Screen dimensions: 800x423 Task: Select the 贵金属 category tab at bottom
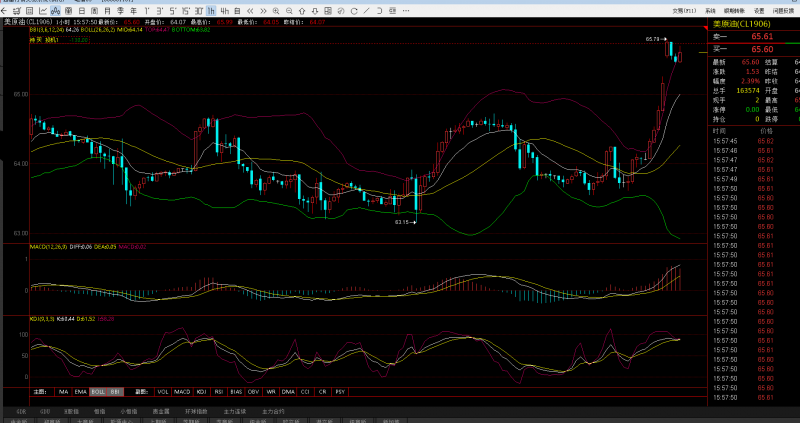(161, 411)
